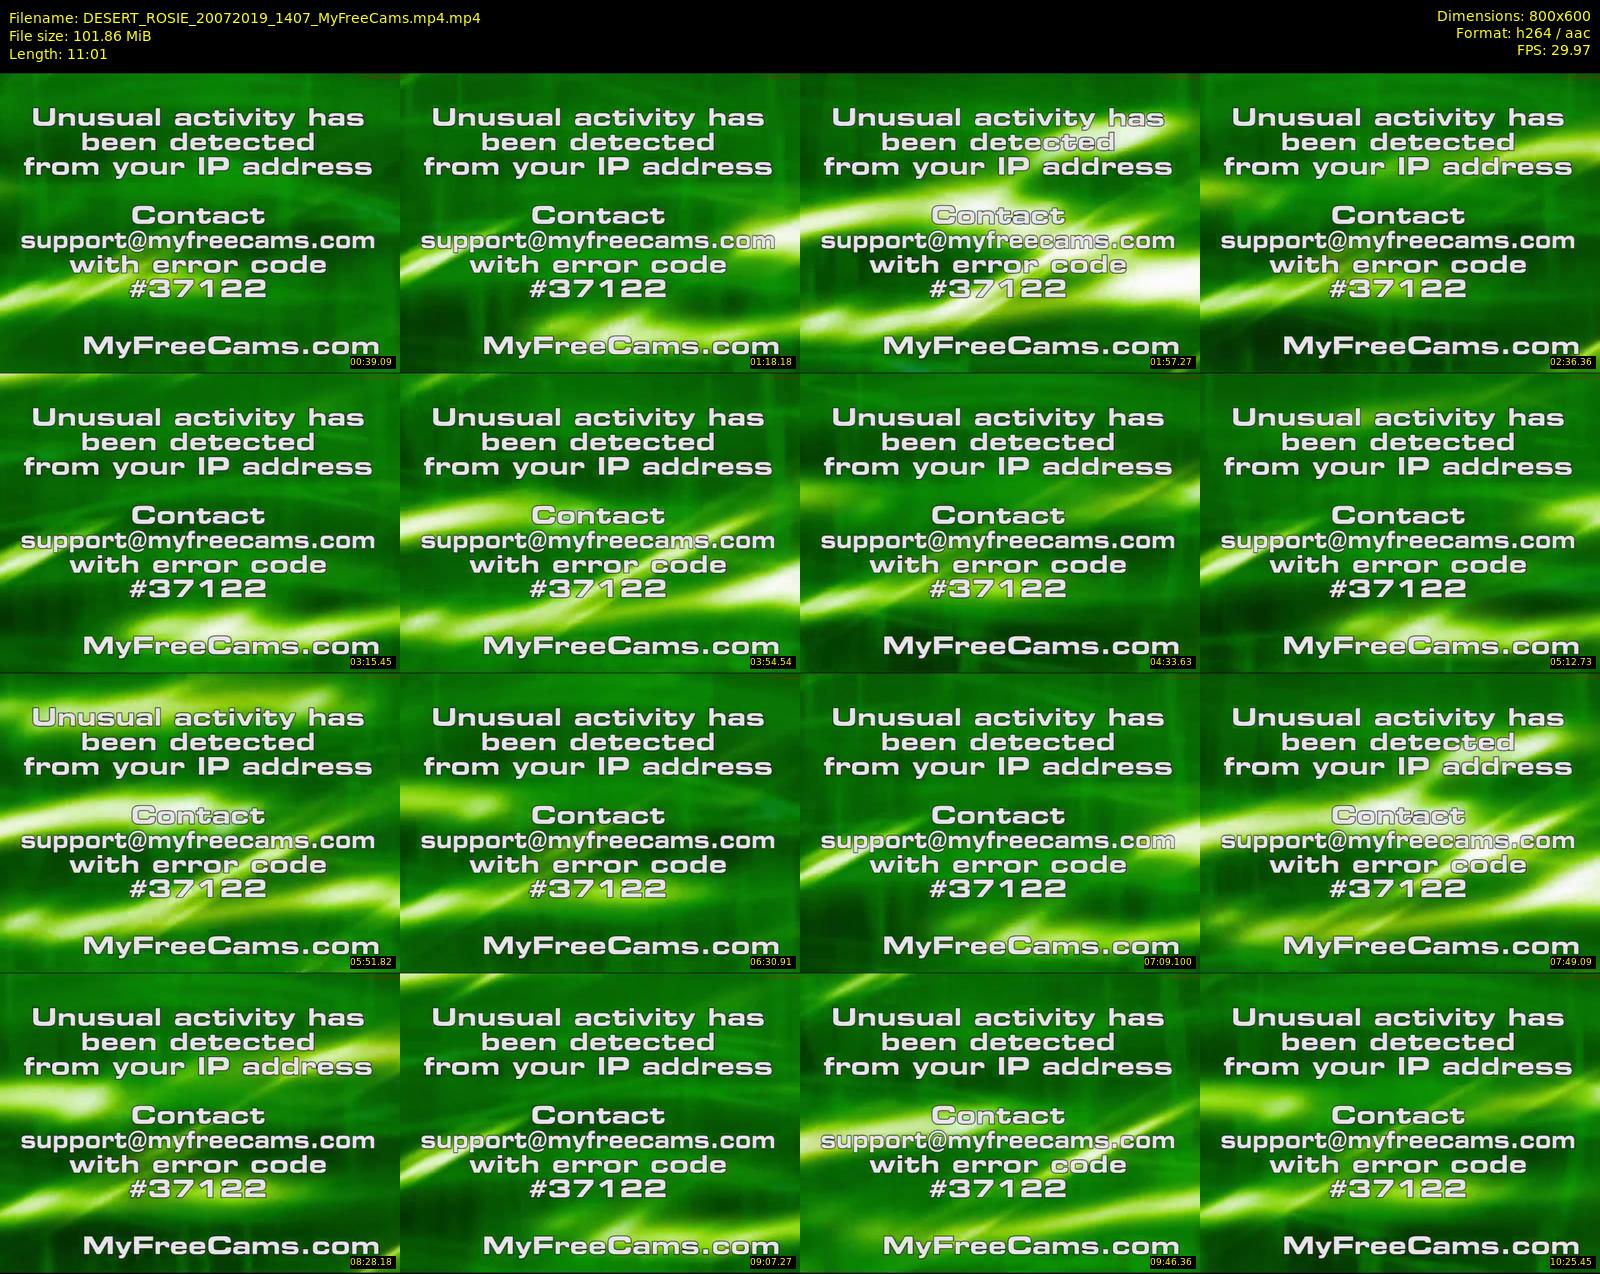Click the FPS 29.97 text
The height and width of the screenshot is (1274, 1600).
(x=1553, y=50)
